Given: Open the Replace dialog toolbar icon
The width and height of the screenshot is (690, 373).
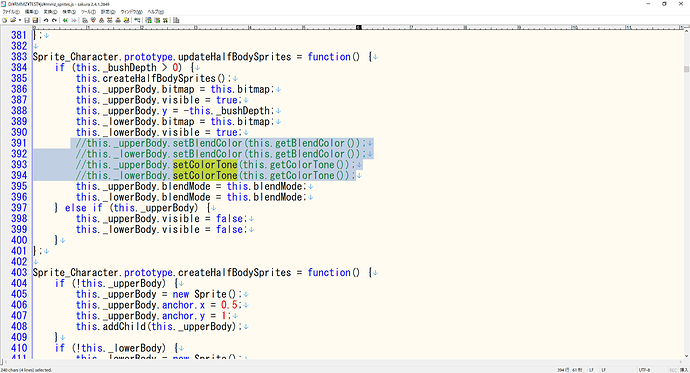Looking at the screenshot, I should pos(110,20).
